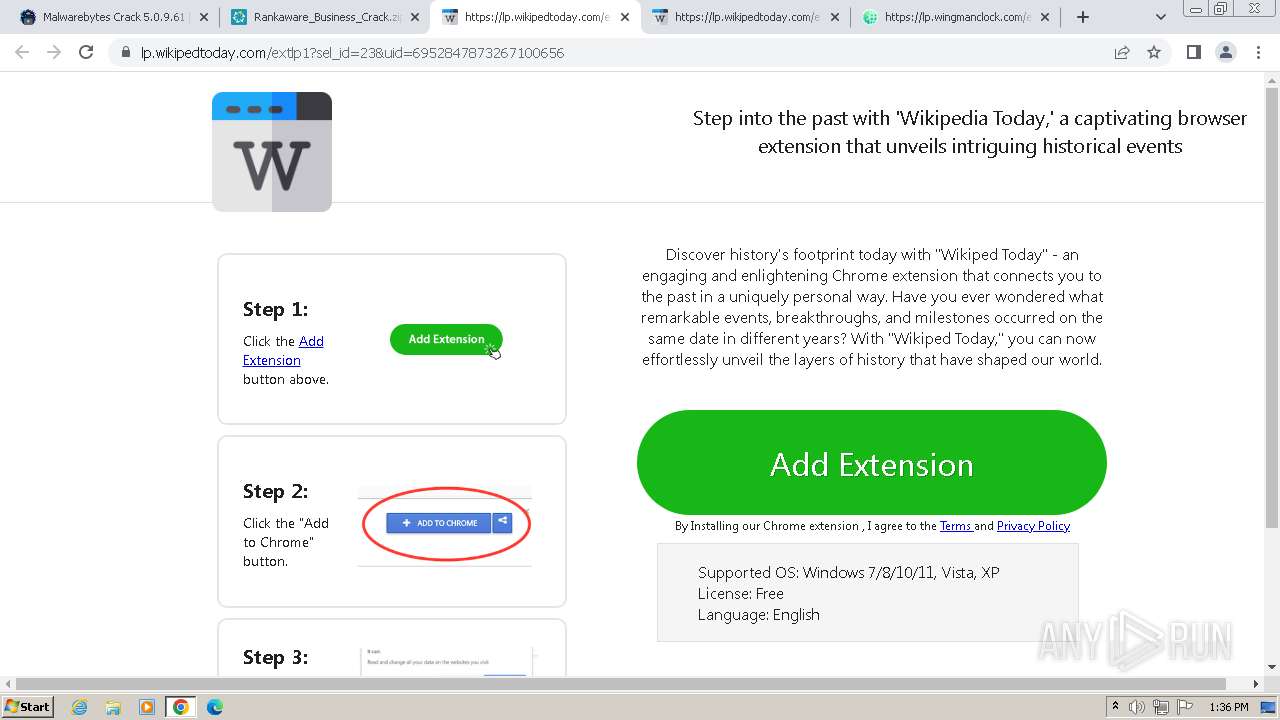Open File Explorer from taskbar

[x=113, y=707]
